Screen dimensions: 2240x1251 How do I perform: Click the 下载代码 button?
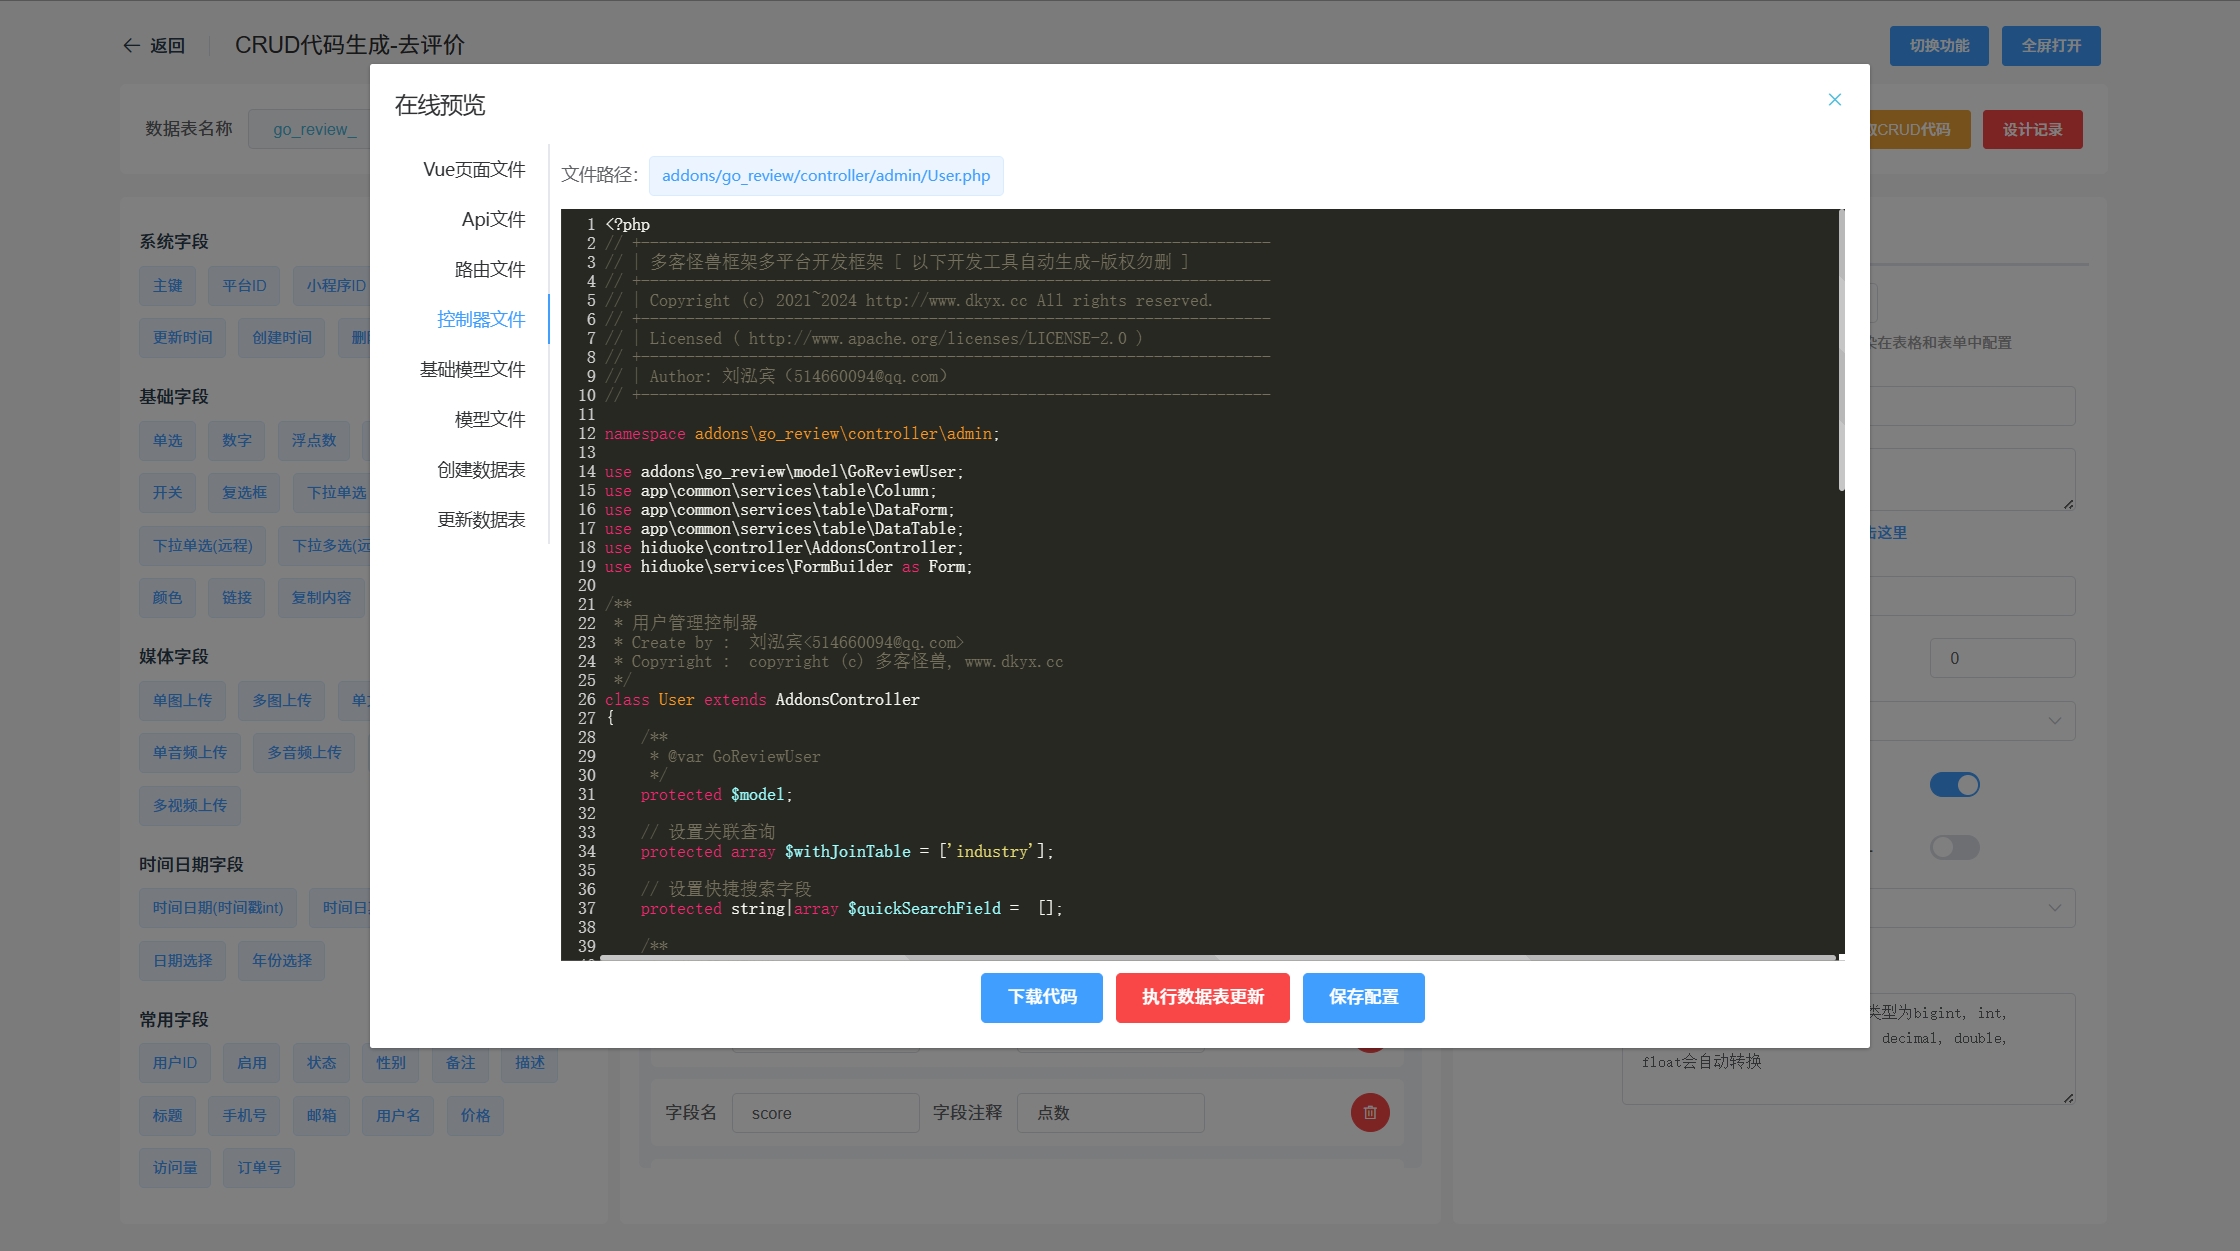[x=1041, y=997]
